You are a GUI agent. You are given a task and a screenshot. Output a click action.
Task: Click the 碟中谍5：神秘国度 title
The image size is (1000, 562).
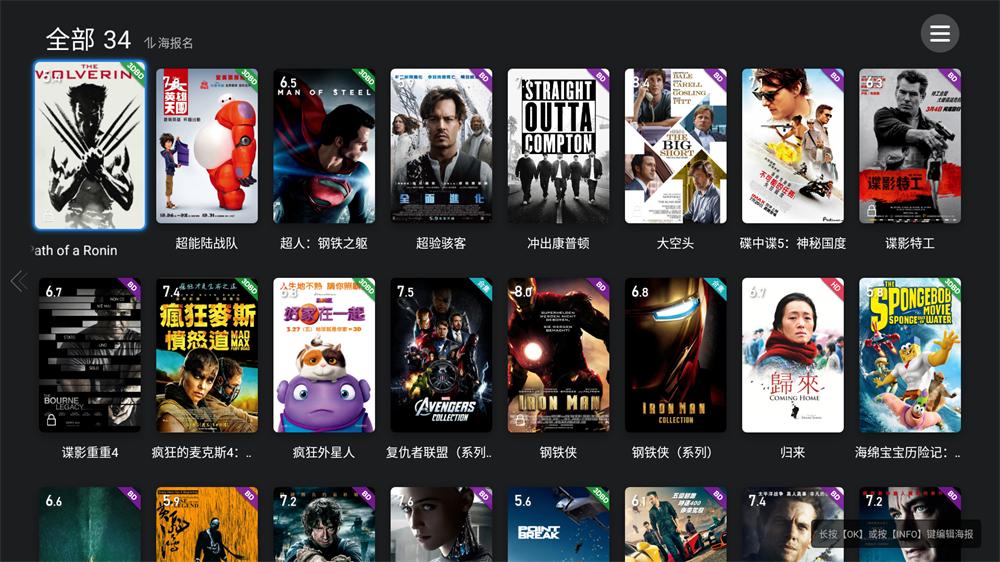(793, 243)
